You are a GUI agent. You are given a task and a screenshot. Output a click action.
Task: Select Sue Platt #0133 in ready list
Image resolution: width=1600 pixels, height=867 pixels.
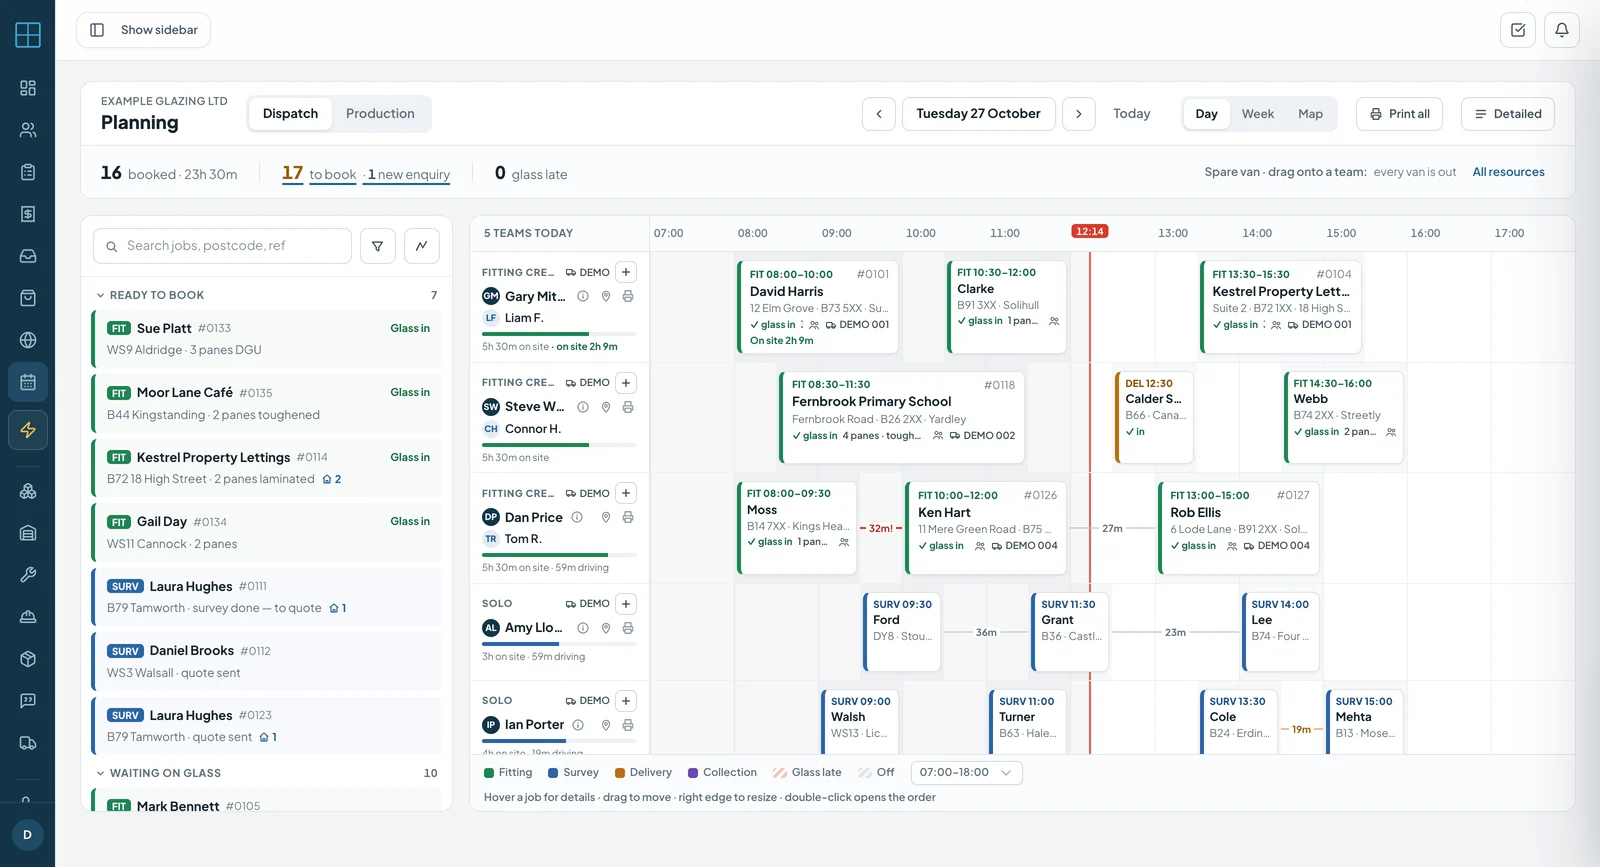pos(267,339)
